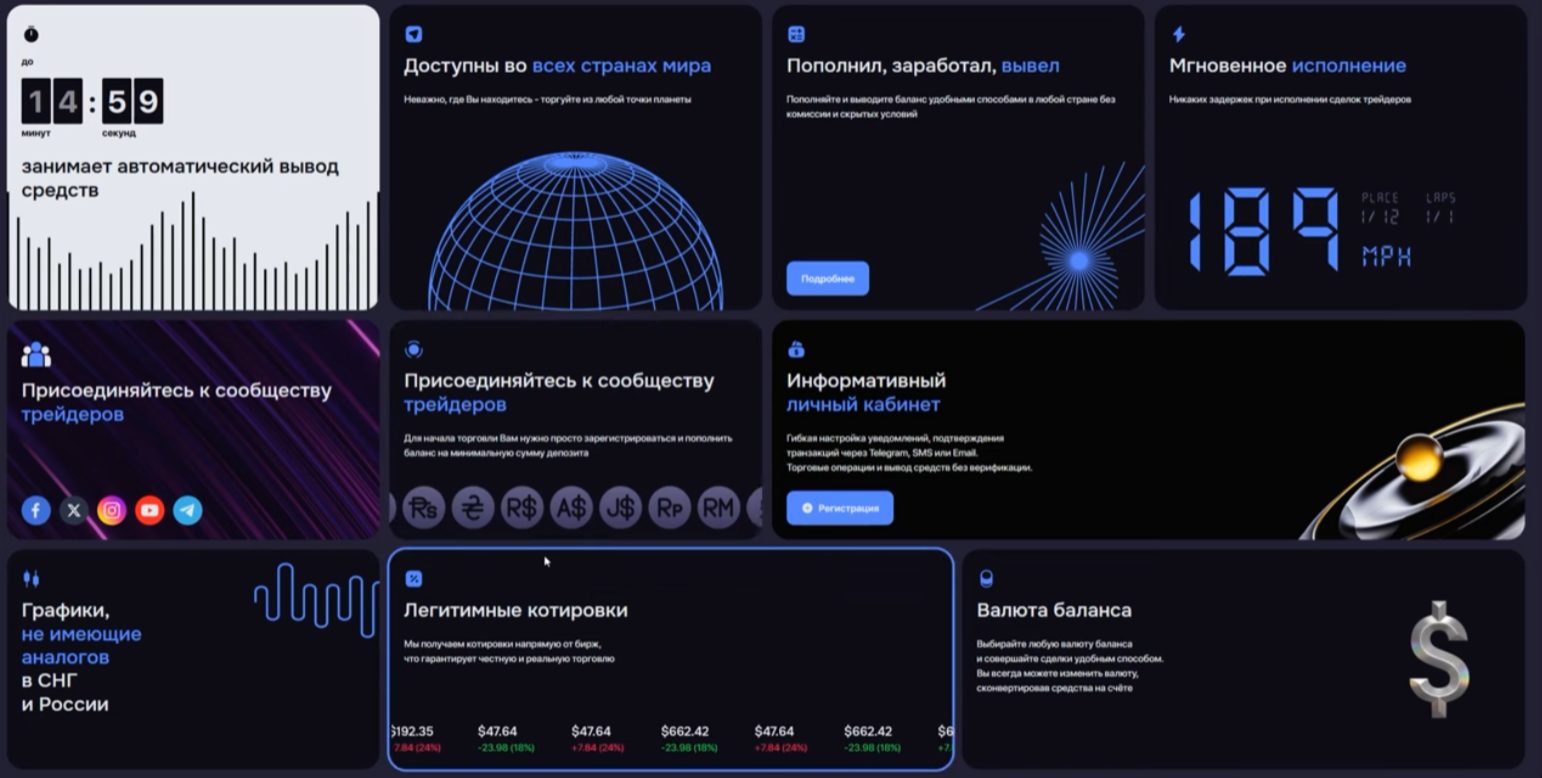Click the blue starburst graphic
This screenshot has height=778, width=1542.
click(x=1078, y=258)
